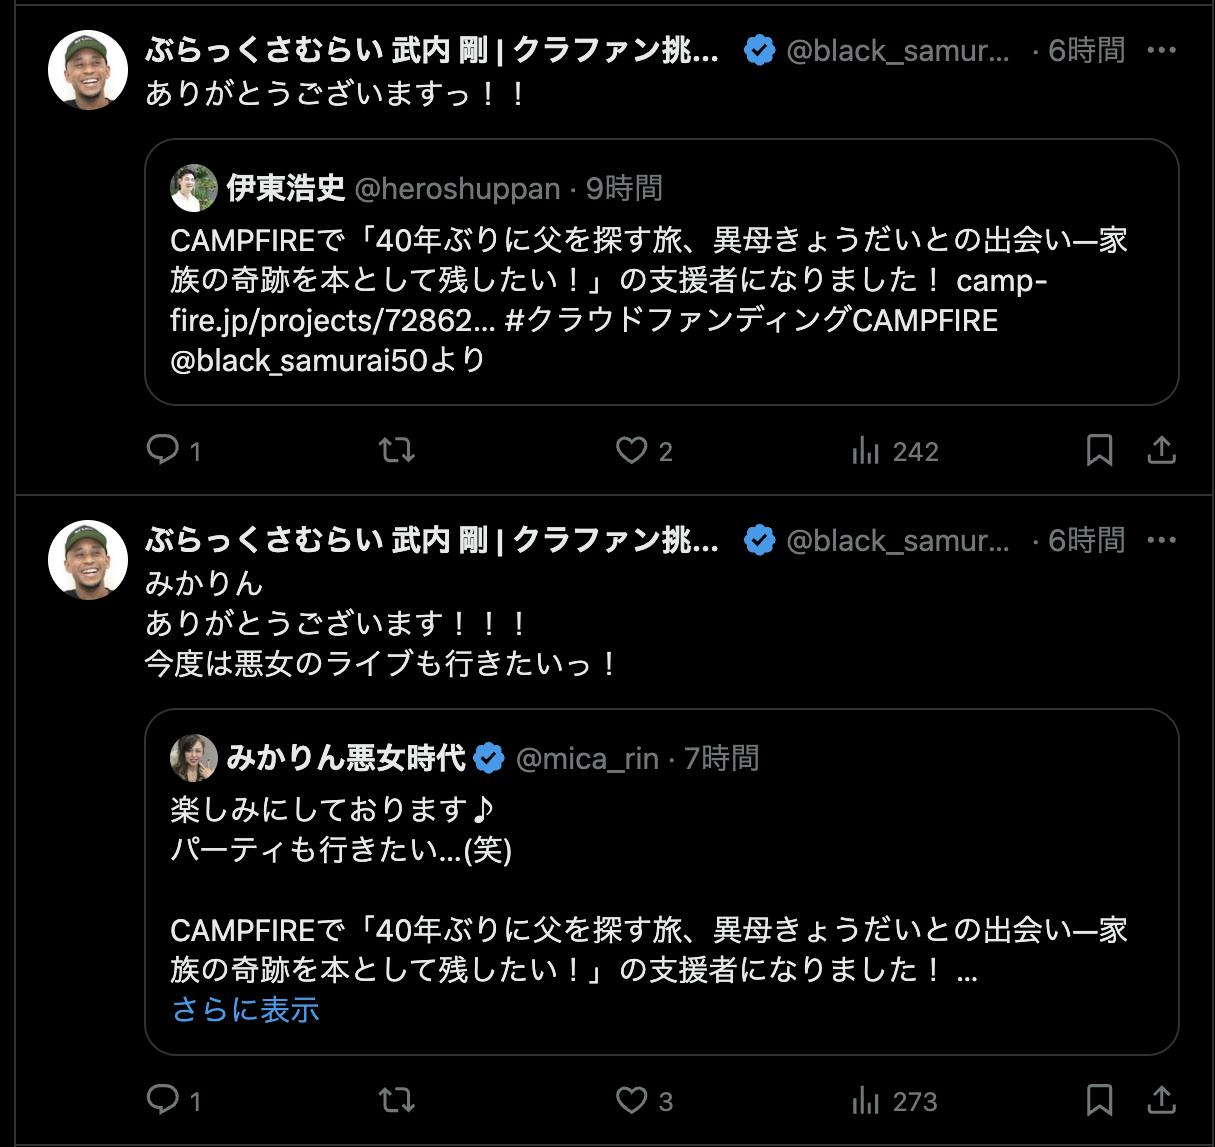The height and width of the screenshot is (1147, 1215).
Task: Repost the first ありがとうございますっ post
Action: [x=397, y=450]
